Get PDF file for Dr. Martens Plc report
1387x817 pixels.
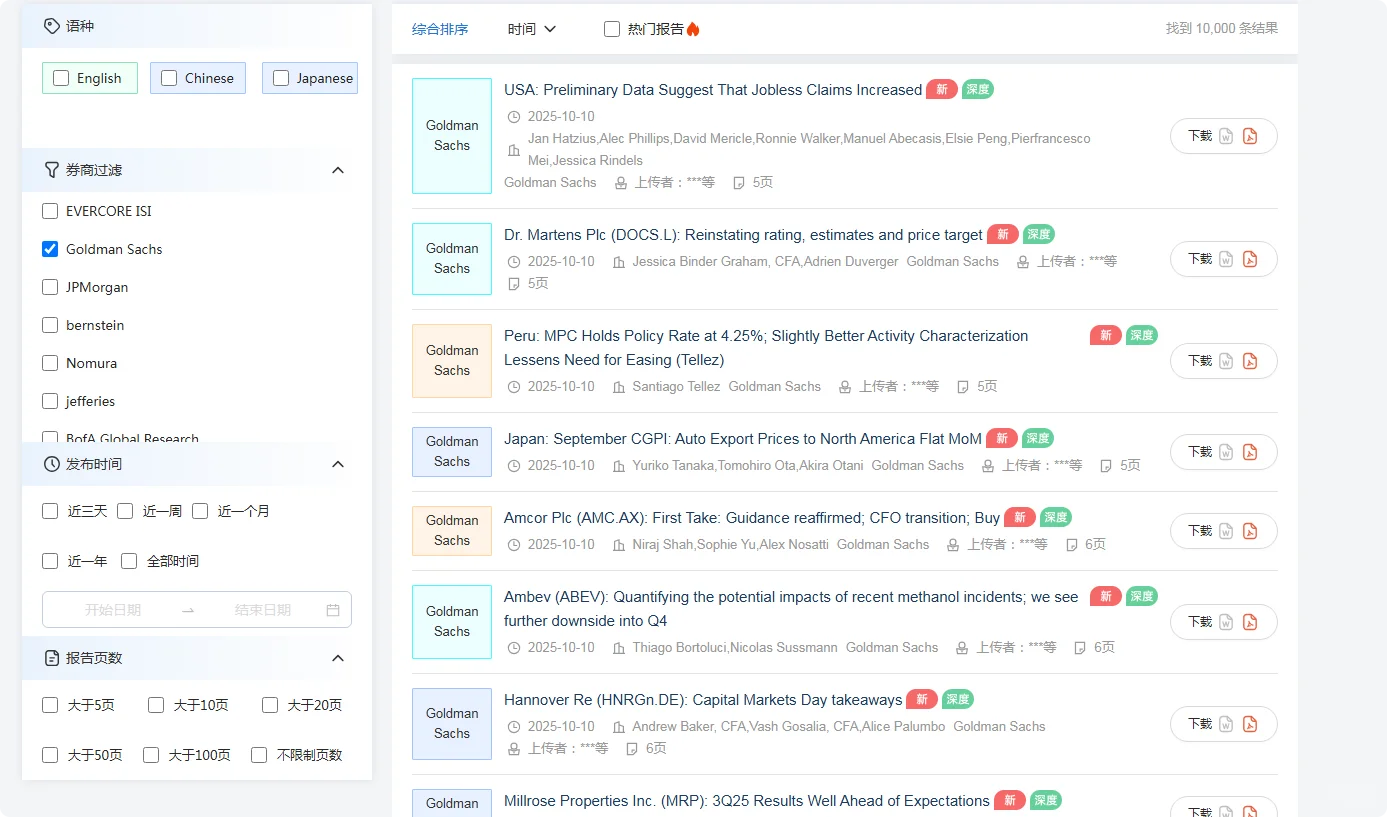tap(1250, 259)
